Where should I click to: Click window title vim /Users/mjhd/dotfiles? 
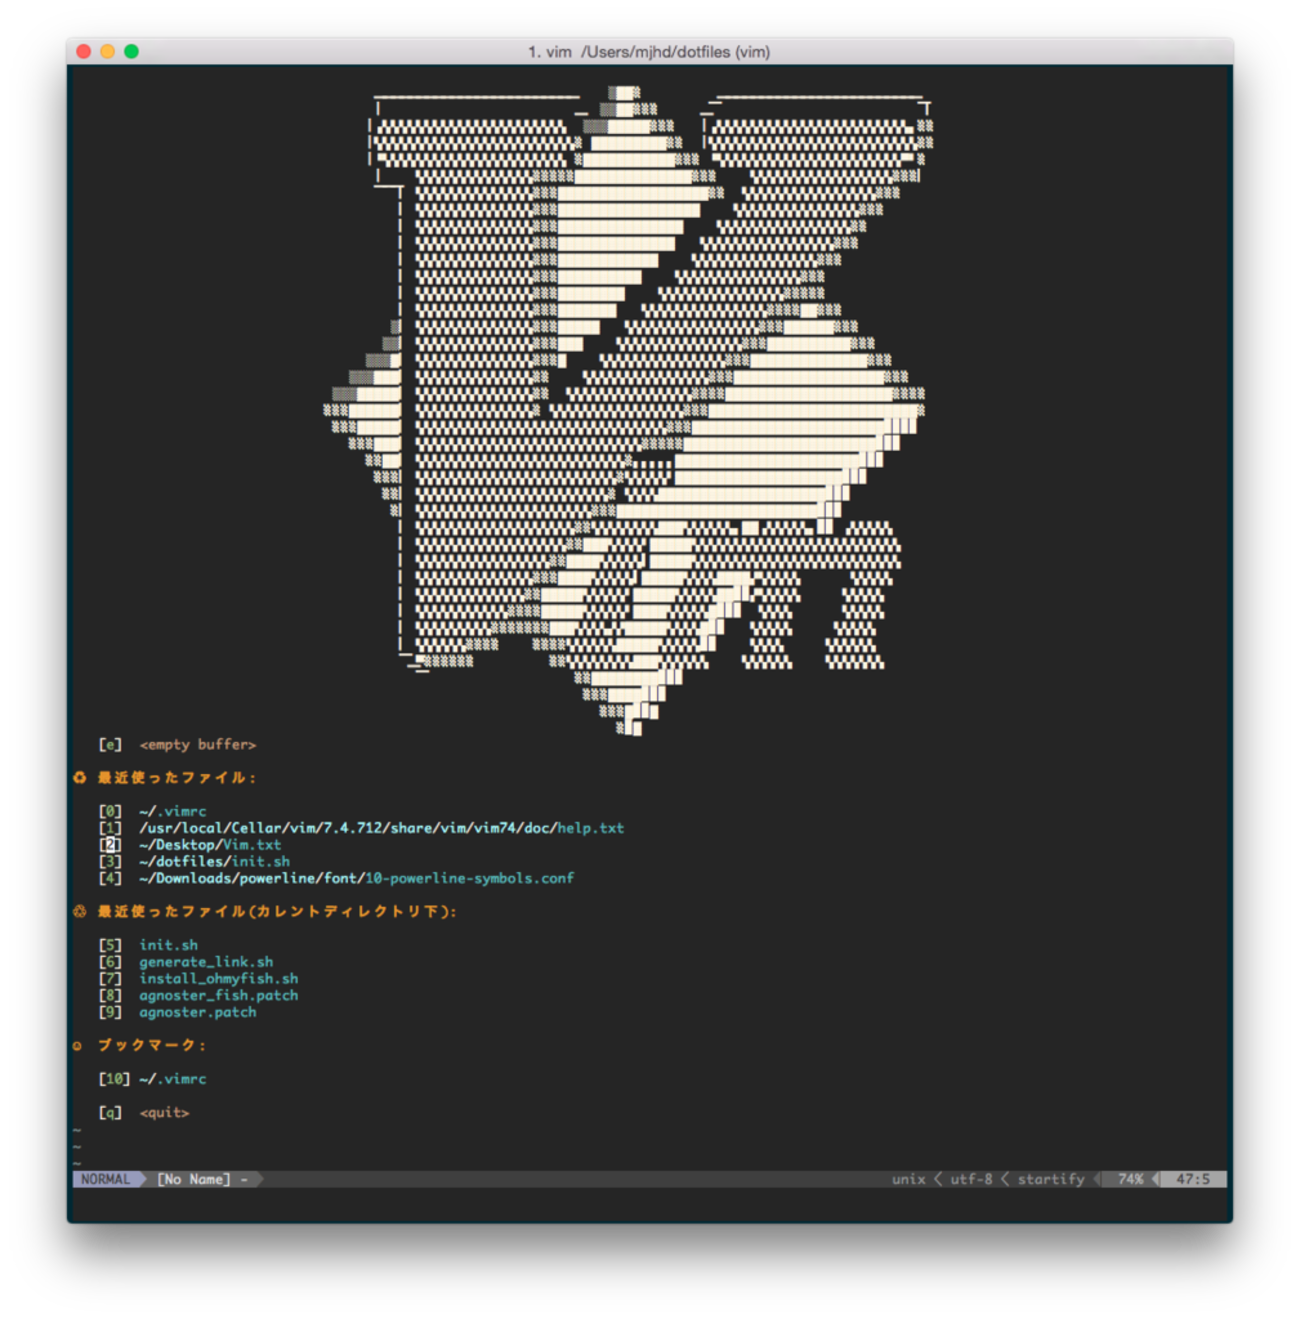[649, 52]
